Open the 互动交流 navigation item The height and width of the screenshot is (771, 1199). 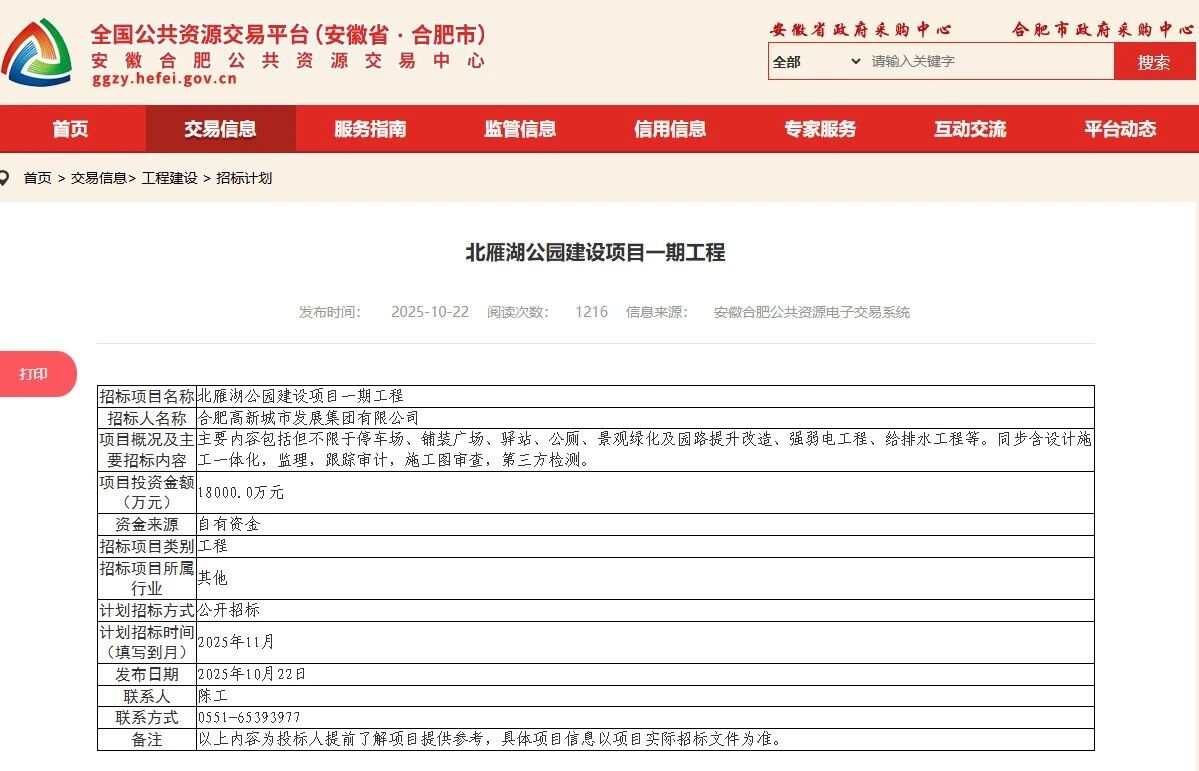click(x=970, y=129)
